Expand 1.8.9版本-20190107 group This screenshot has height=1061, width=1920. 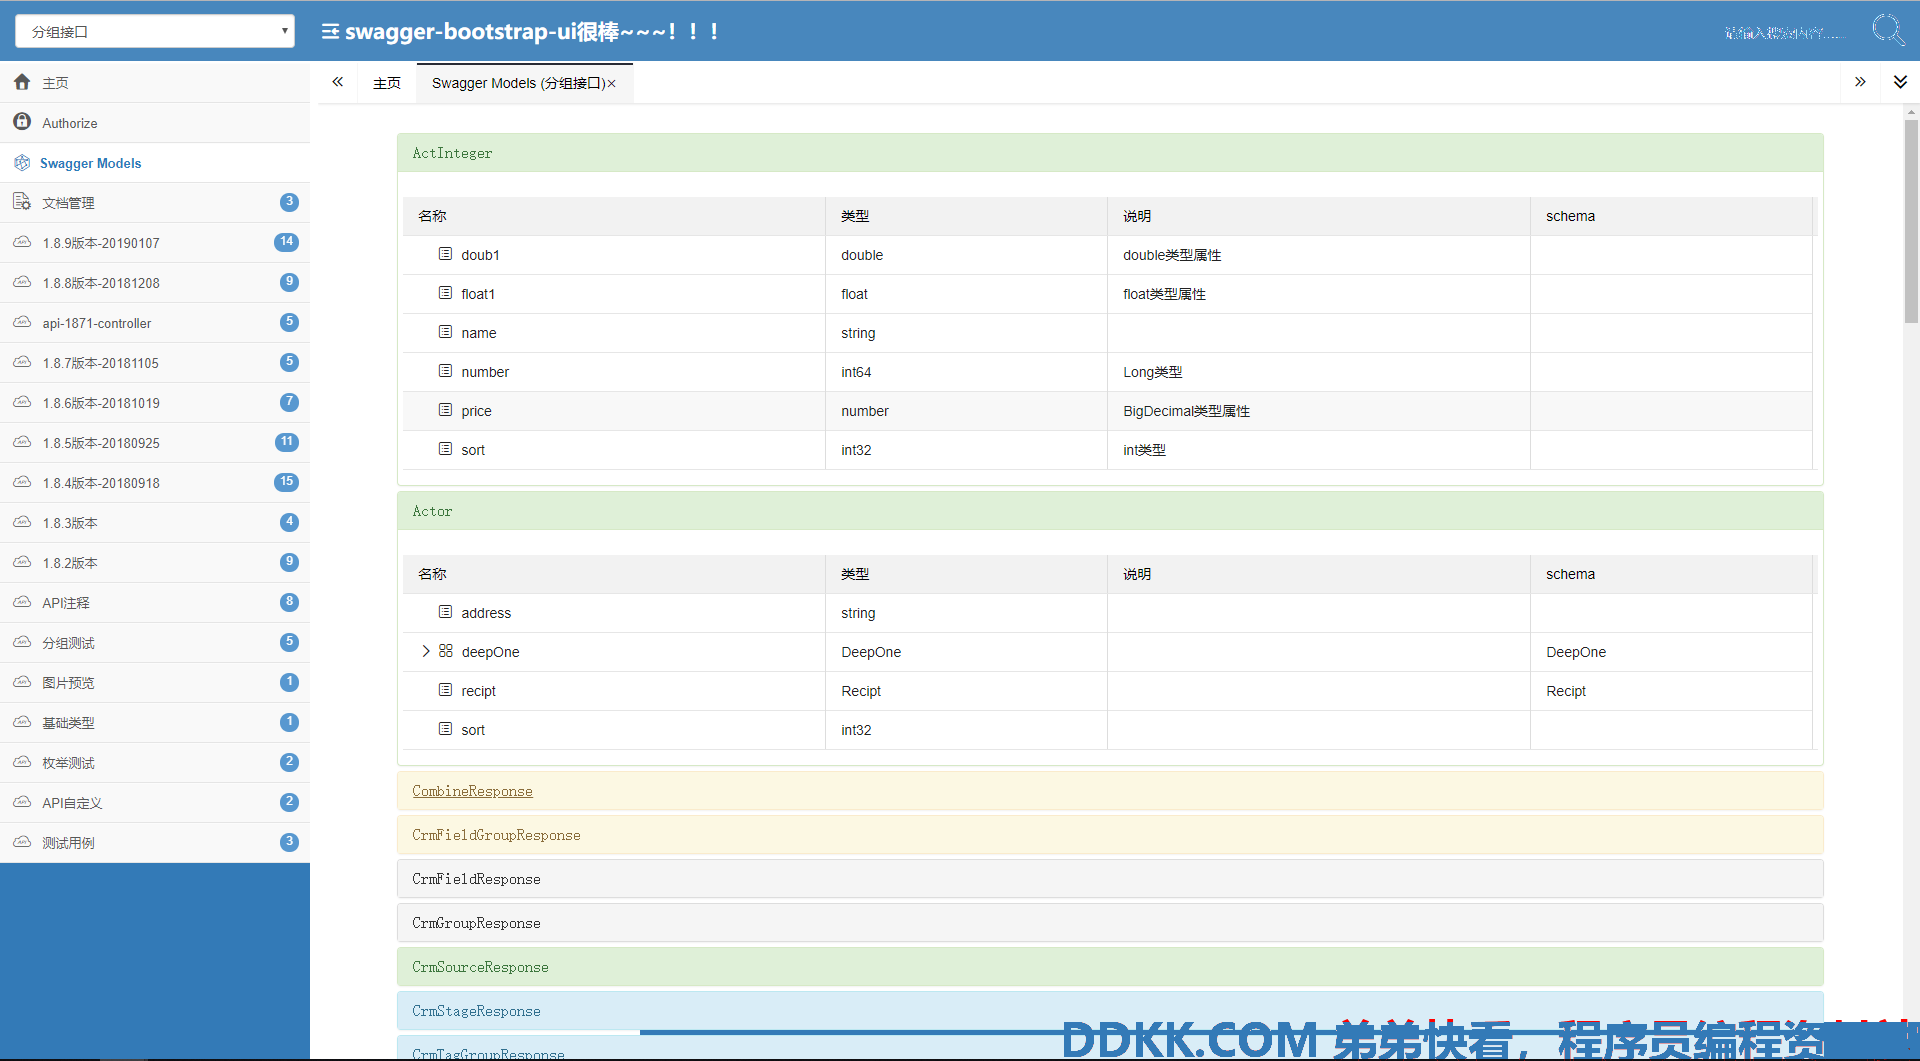point(155,243)
